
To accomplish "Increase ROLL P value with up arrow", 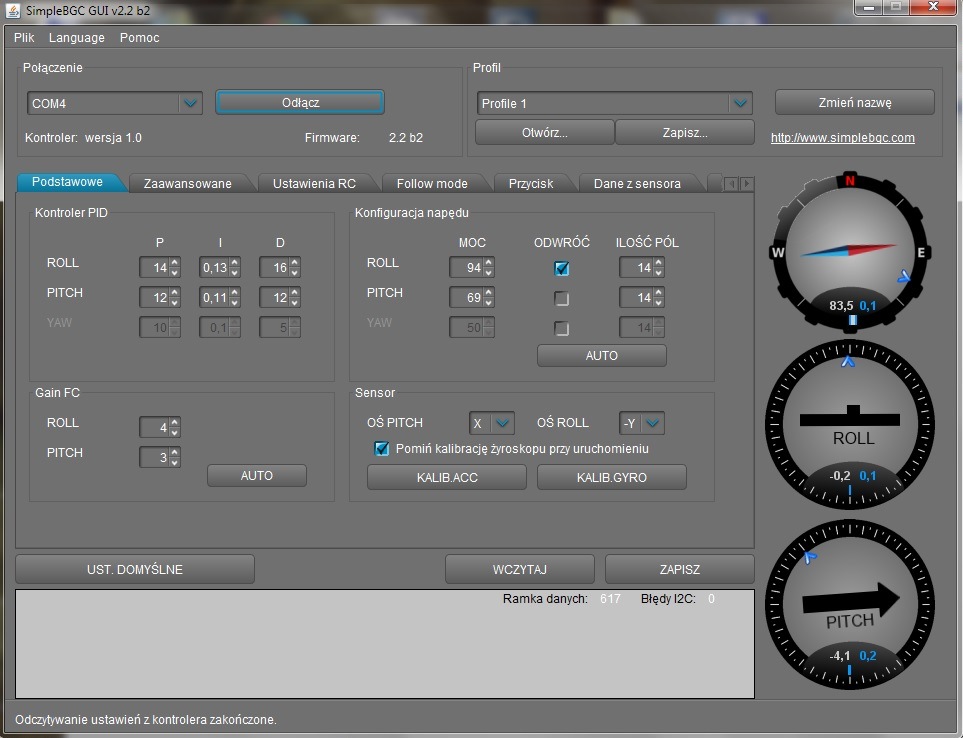I will pyautogui.click(x=175, y=263).
